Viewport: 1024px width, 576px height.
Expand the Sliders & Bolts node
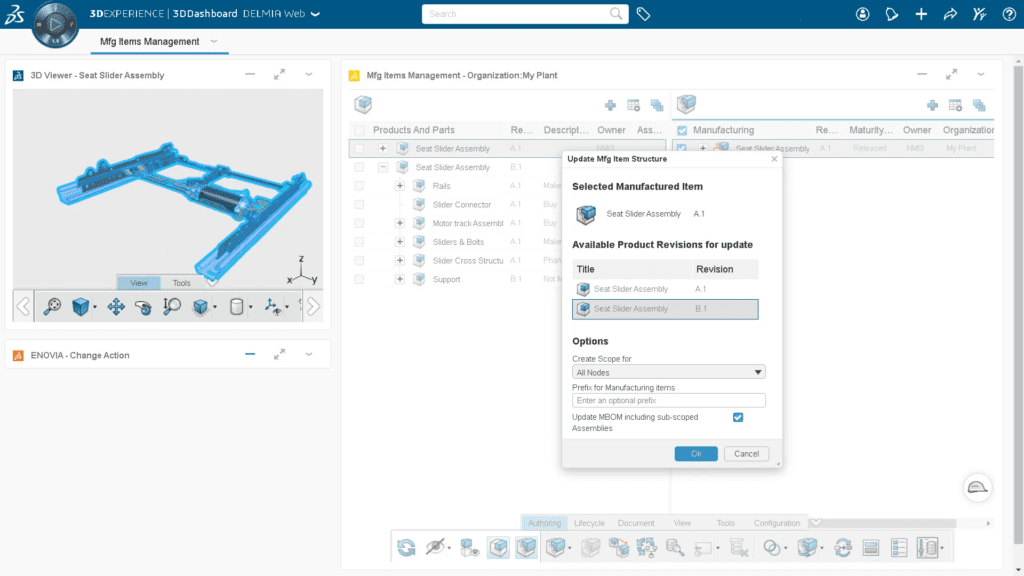[400, 242]
